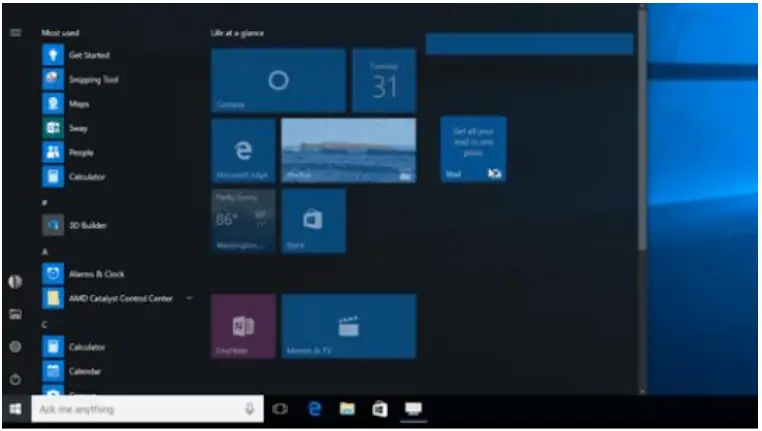
Task: Open the Mail tile
Action: click(x=473, y=149)
